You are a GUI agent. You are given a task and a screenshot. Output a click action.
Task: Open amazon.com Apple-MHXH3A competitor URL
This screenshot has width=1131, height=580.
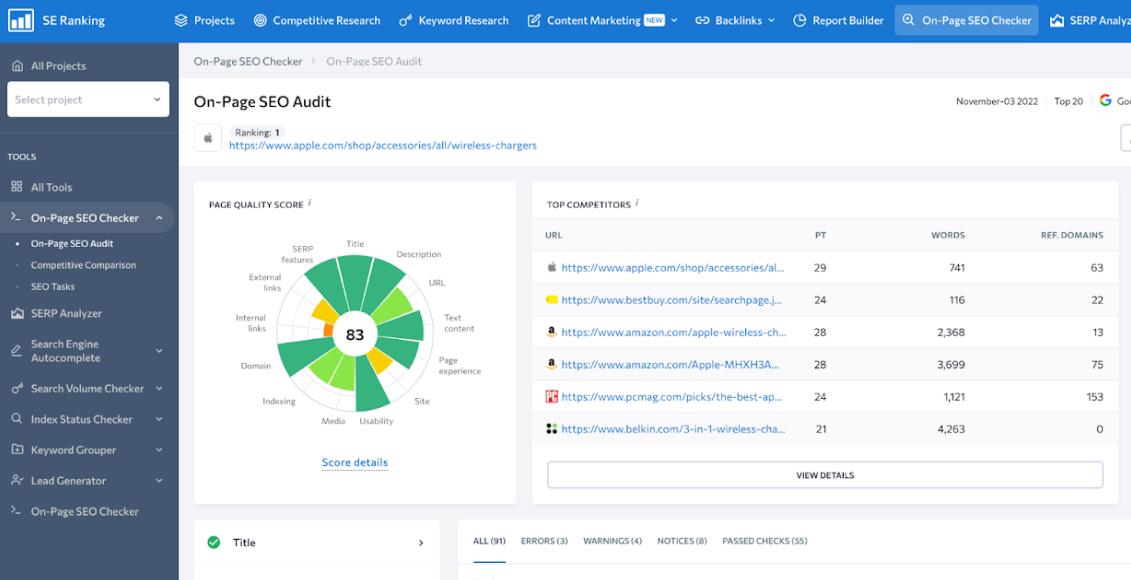click(670, 365)
